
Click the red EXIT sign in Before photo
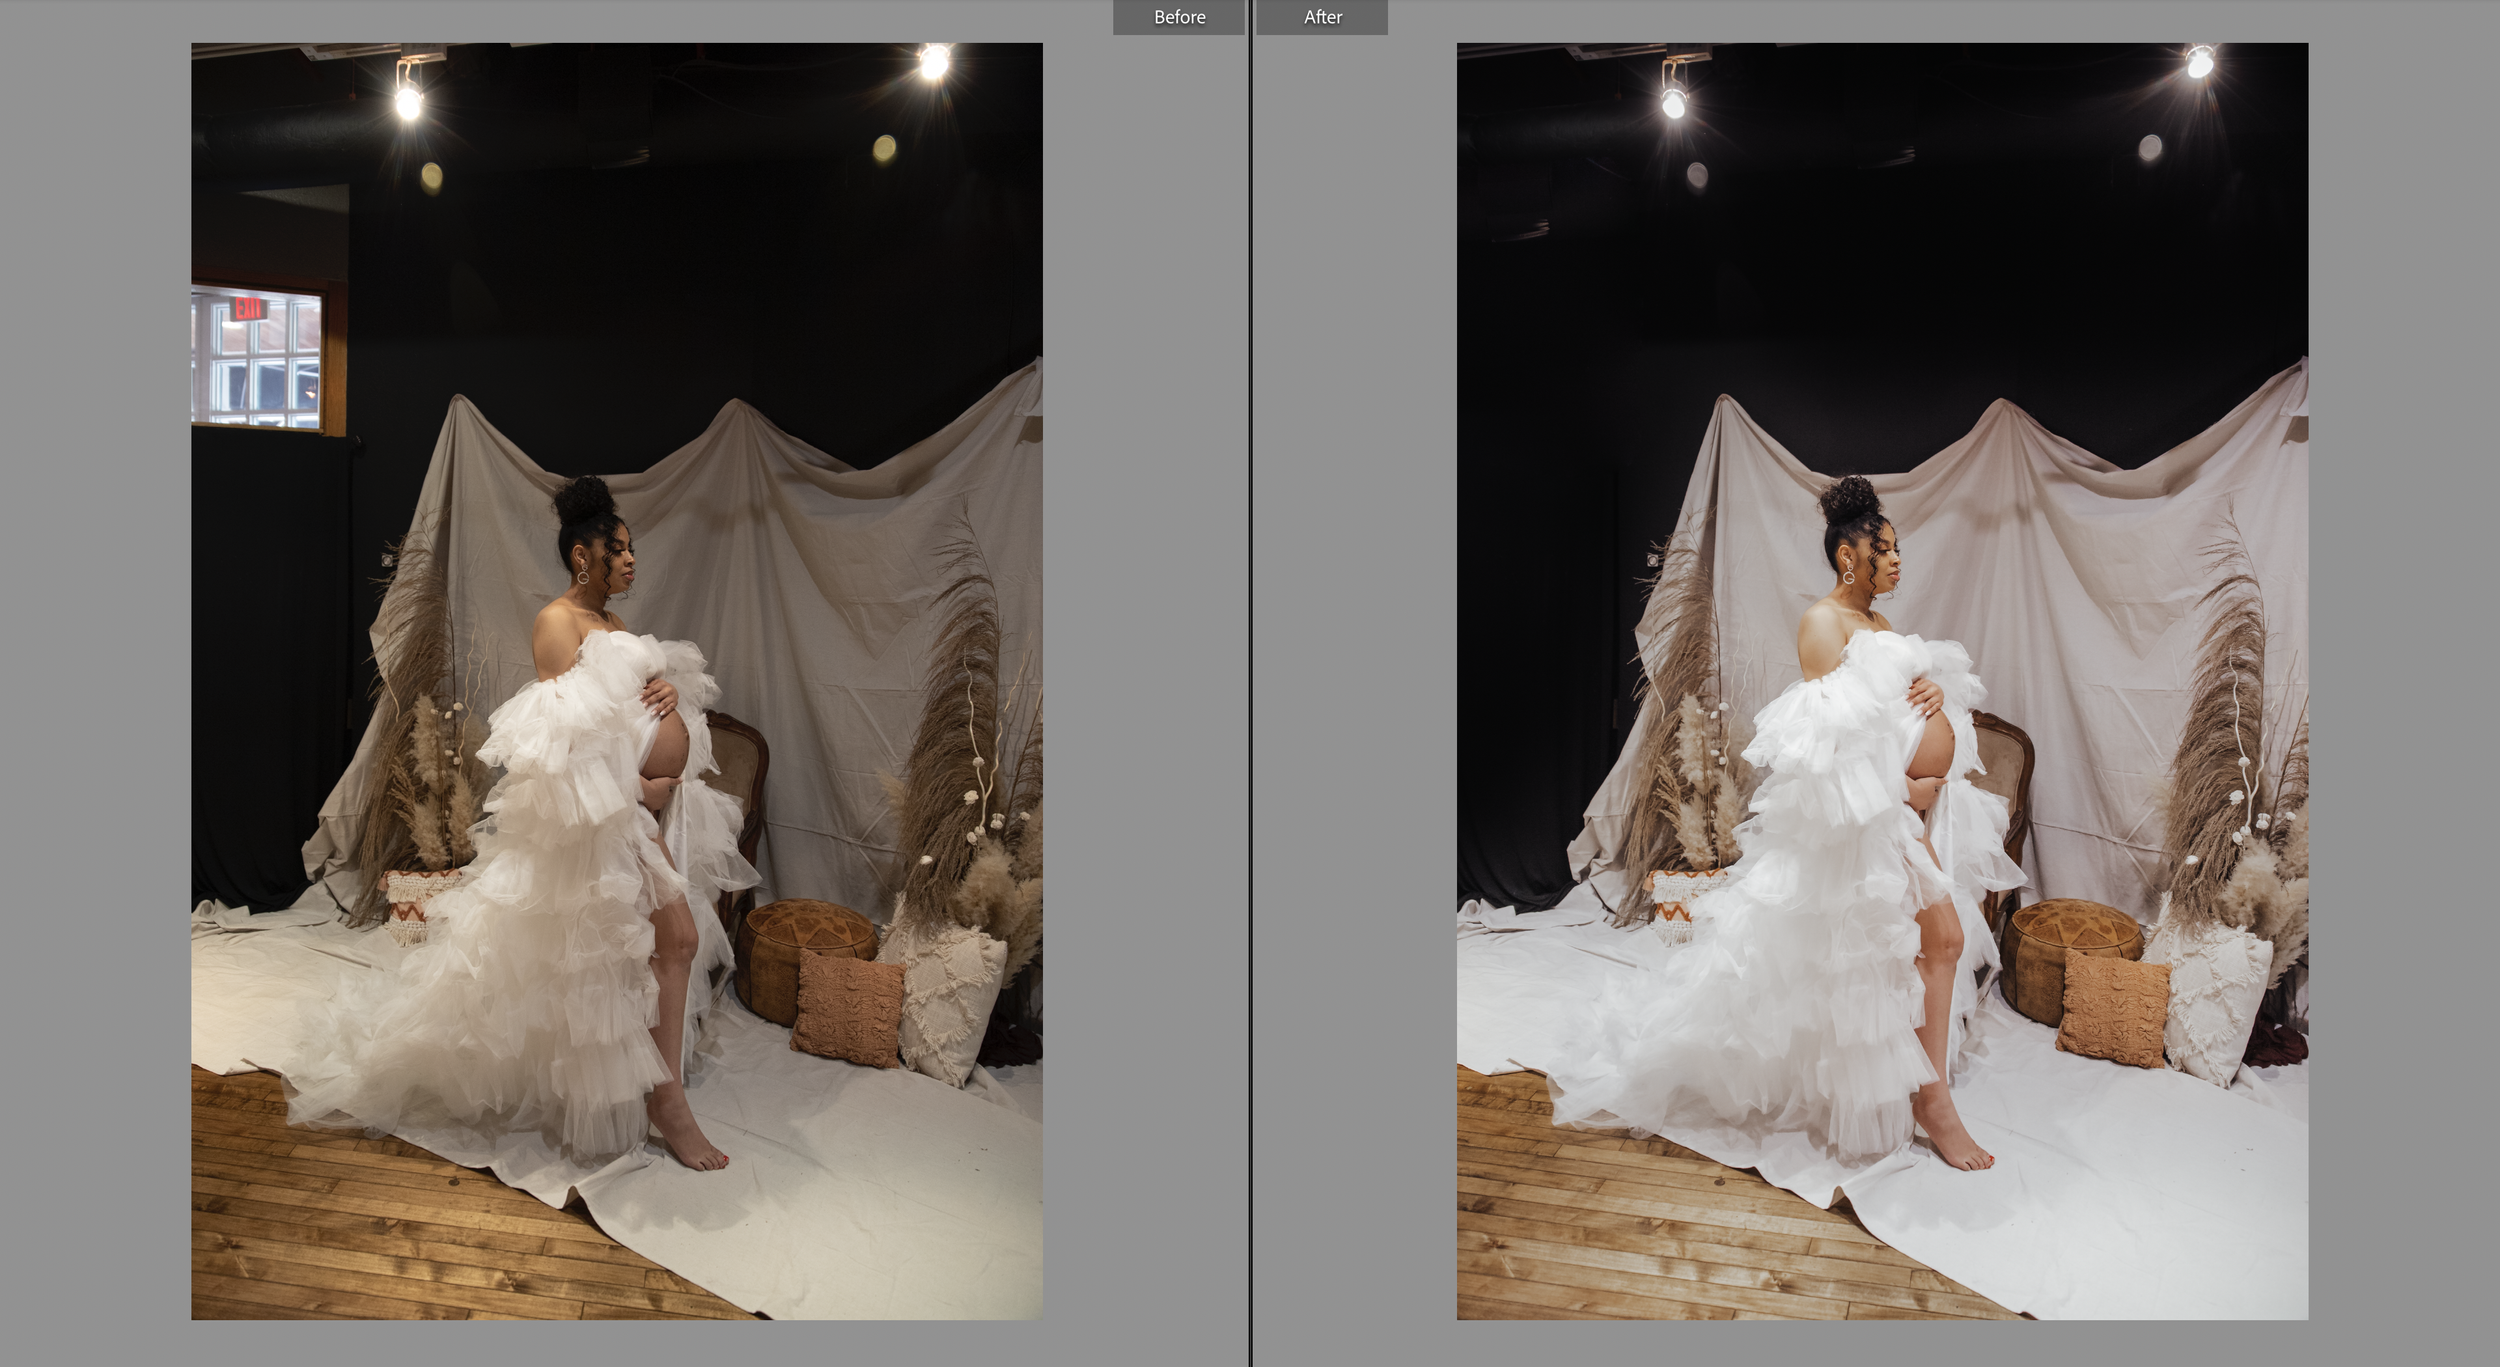tap(247, 308)
